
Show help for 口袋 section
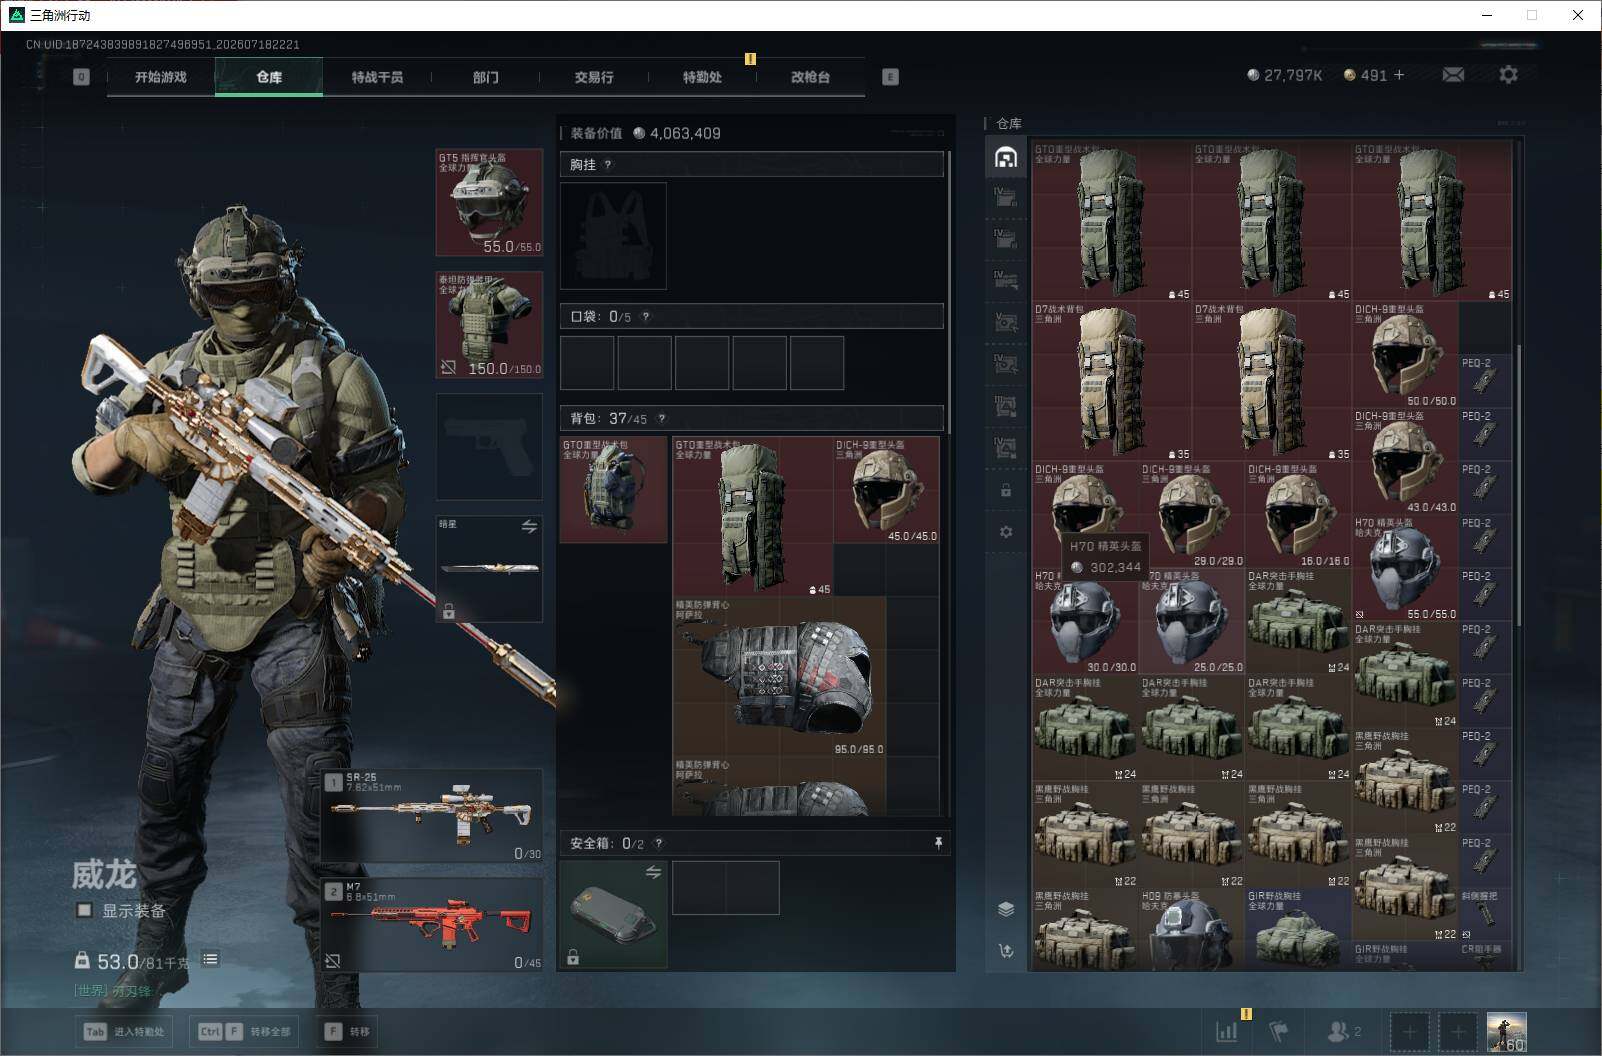pyautogui.click(x=646, y=317)
